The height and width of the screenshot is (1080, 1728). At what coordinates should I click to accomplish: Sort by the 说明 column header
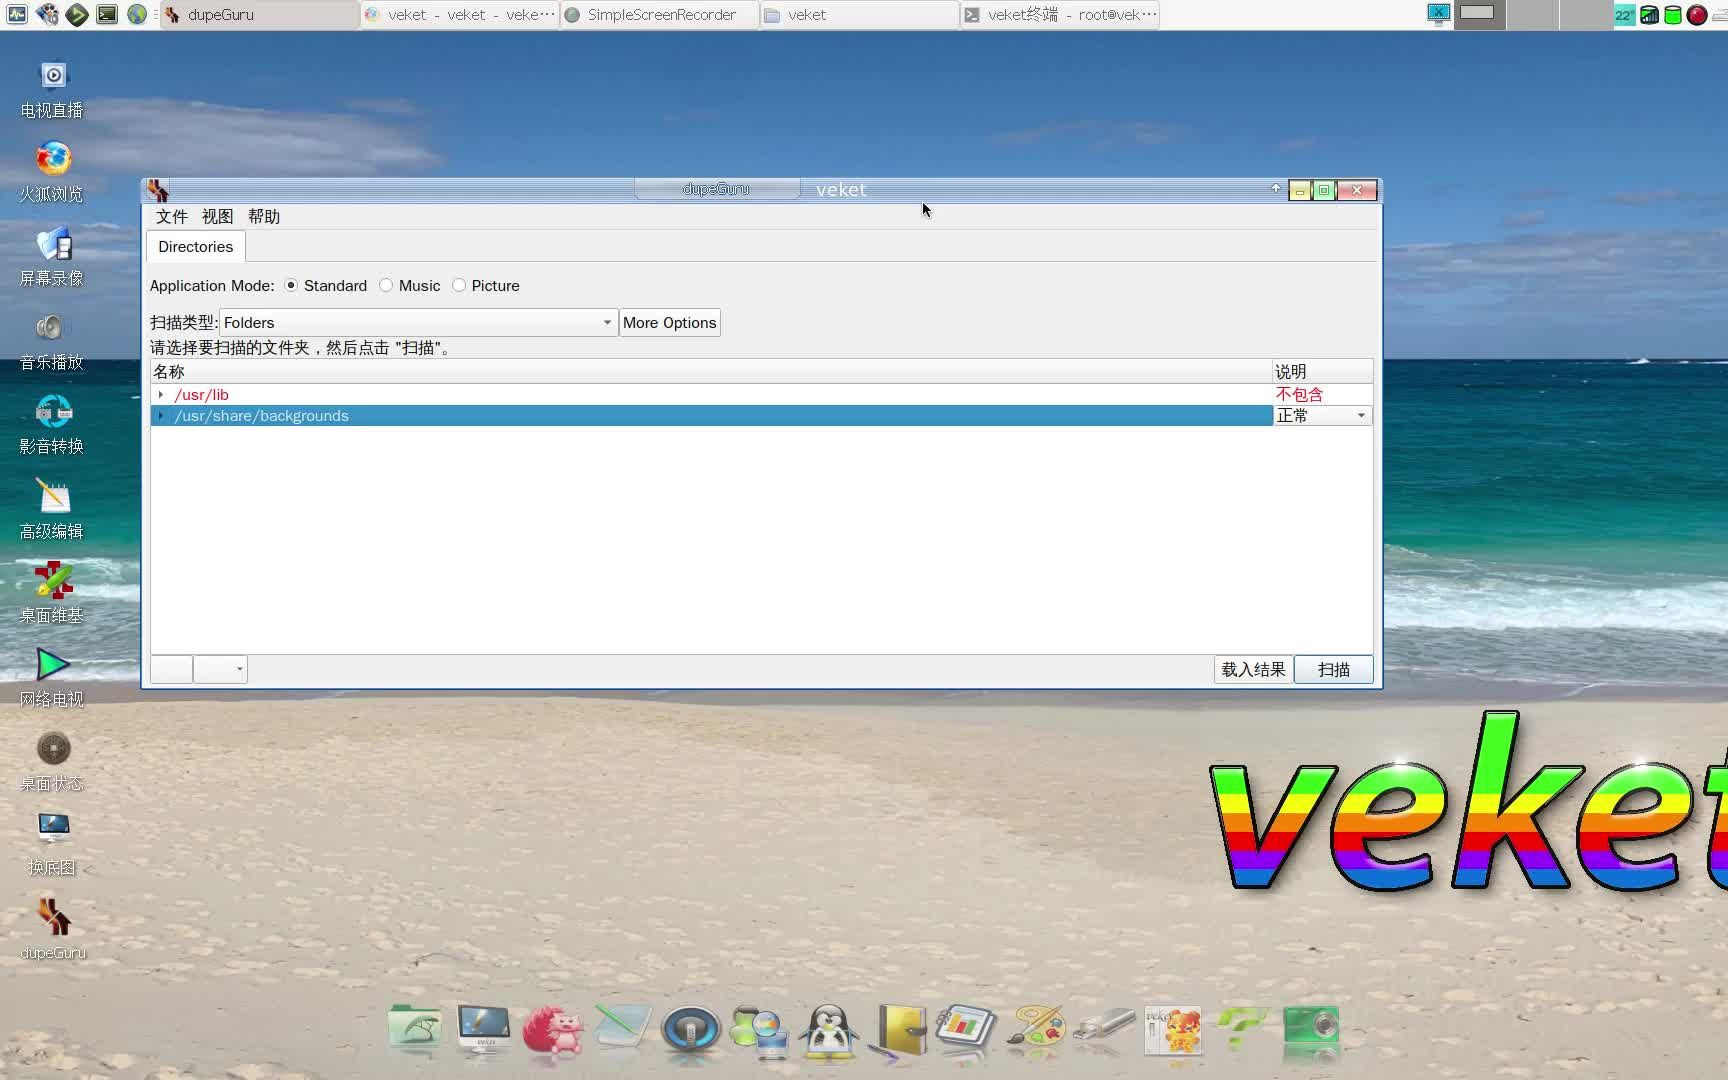pos(1322,372)
